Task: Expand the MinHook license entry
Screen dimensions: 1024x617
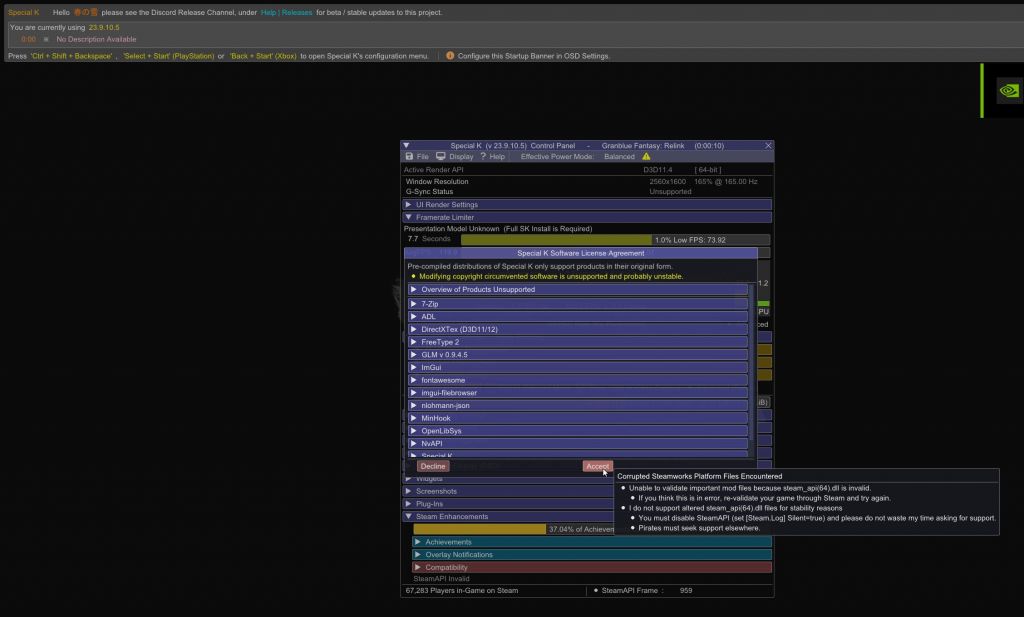Action: [x=414, y=418]
